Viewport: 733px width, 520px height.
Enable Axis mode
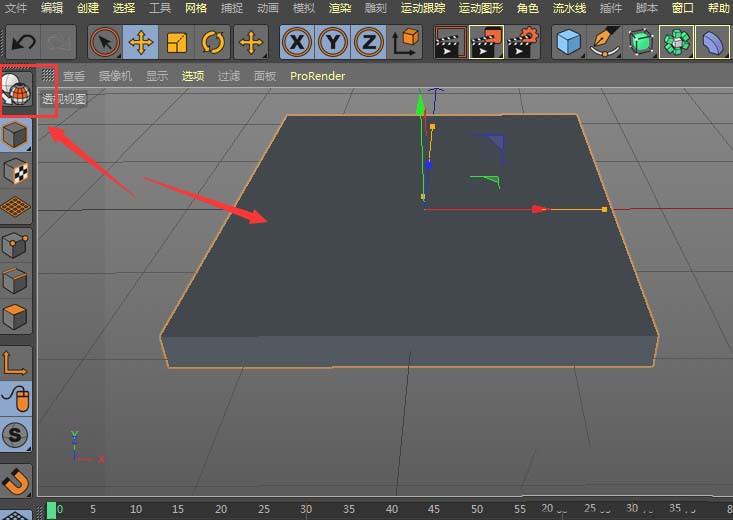(15, 363)
